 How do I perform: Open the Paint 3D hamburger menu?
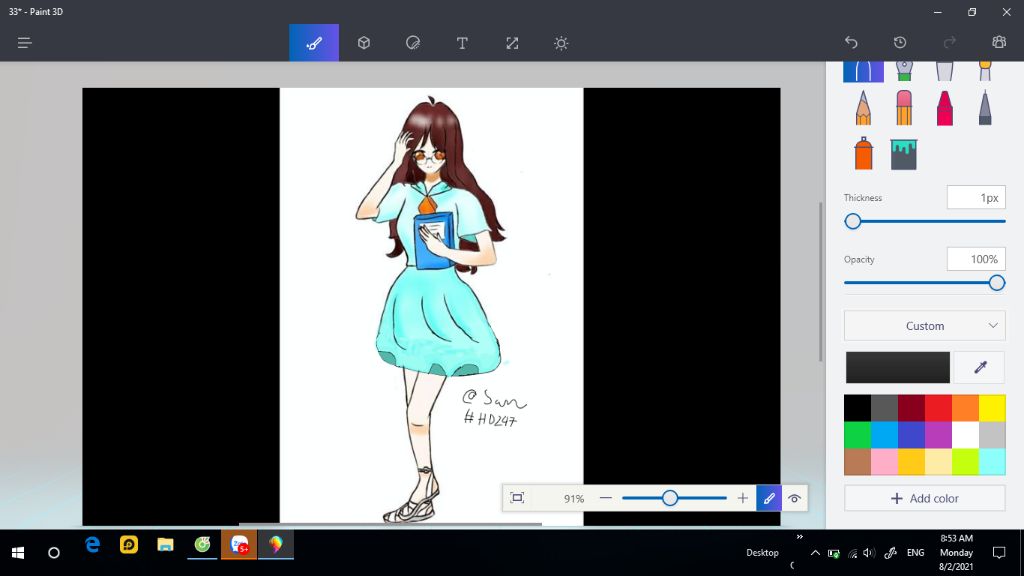[25, 43]
